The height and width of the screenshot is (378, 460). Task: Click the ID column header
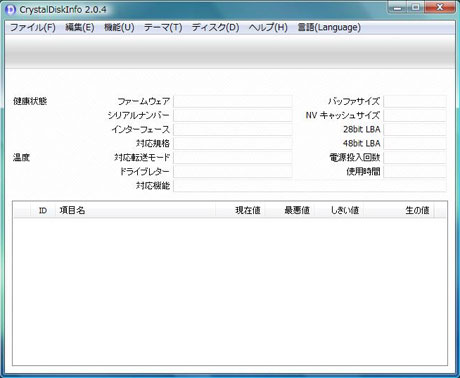point(43,210)
